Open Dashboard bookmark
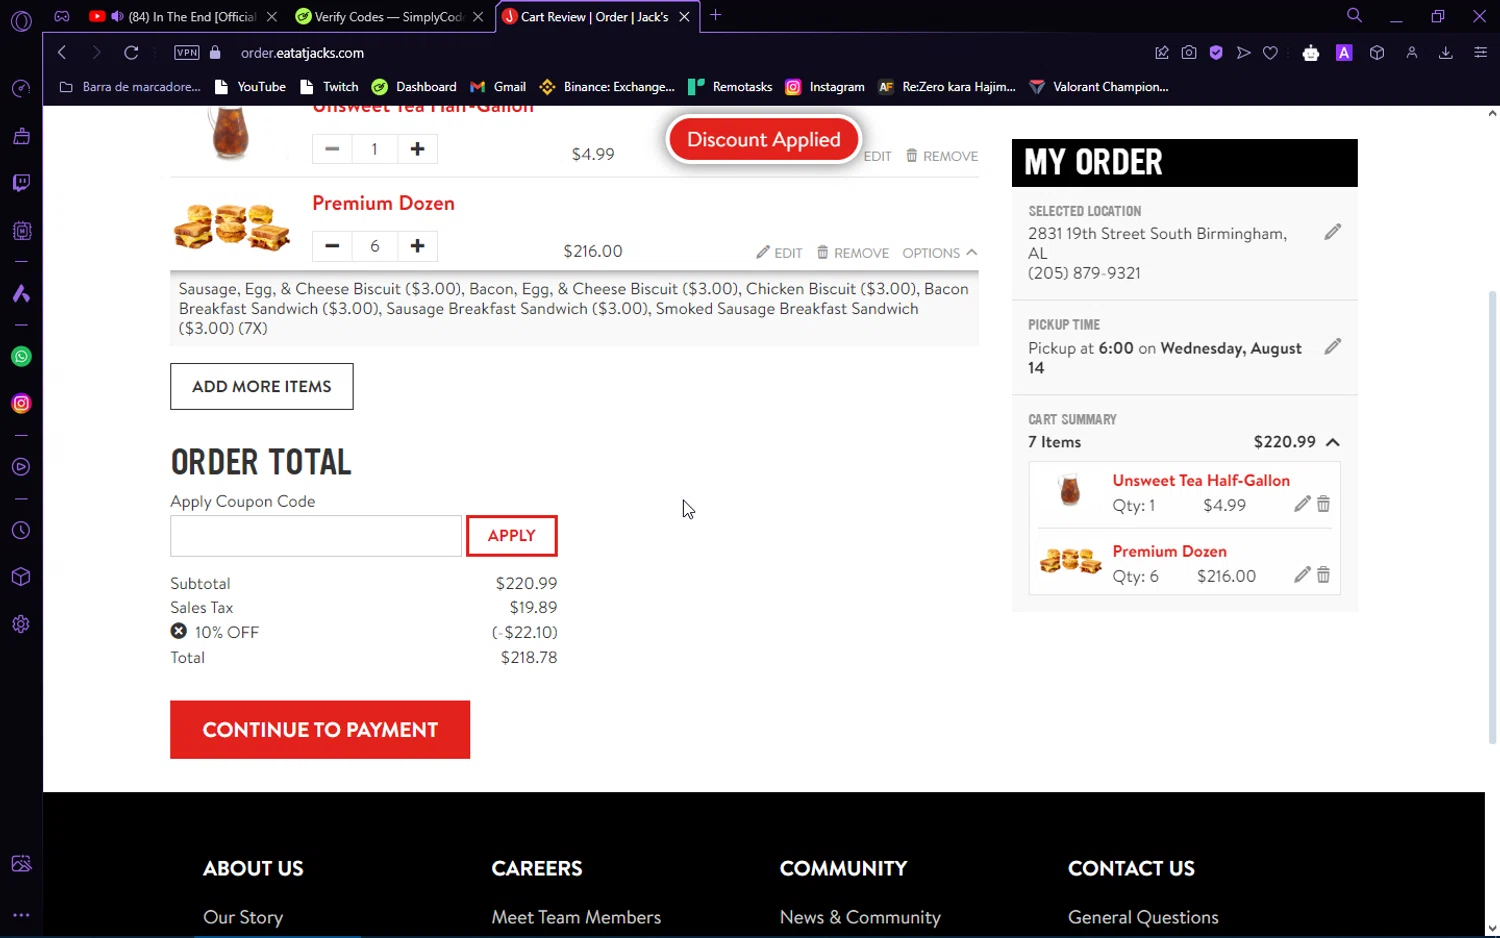The image size is (1500, 938). 414,87
